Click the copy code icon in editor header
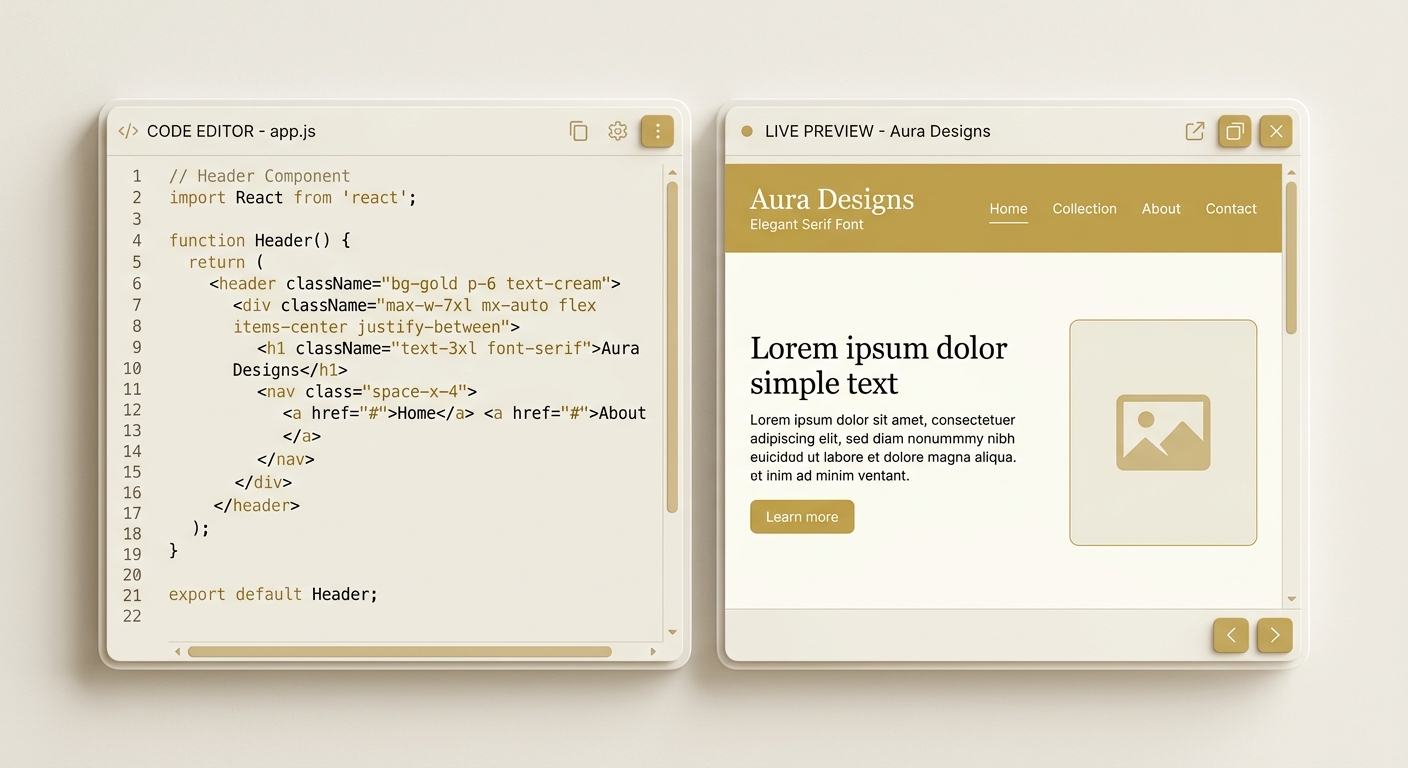 point(578,131)
